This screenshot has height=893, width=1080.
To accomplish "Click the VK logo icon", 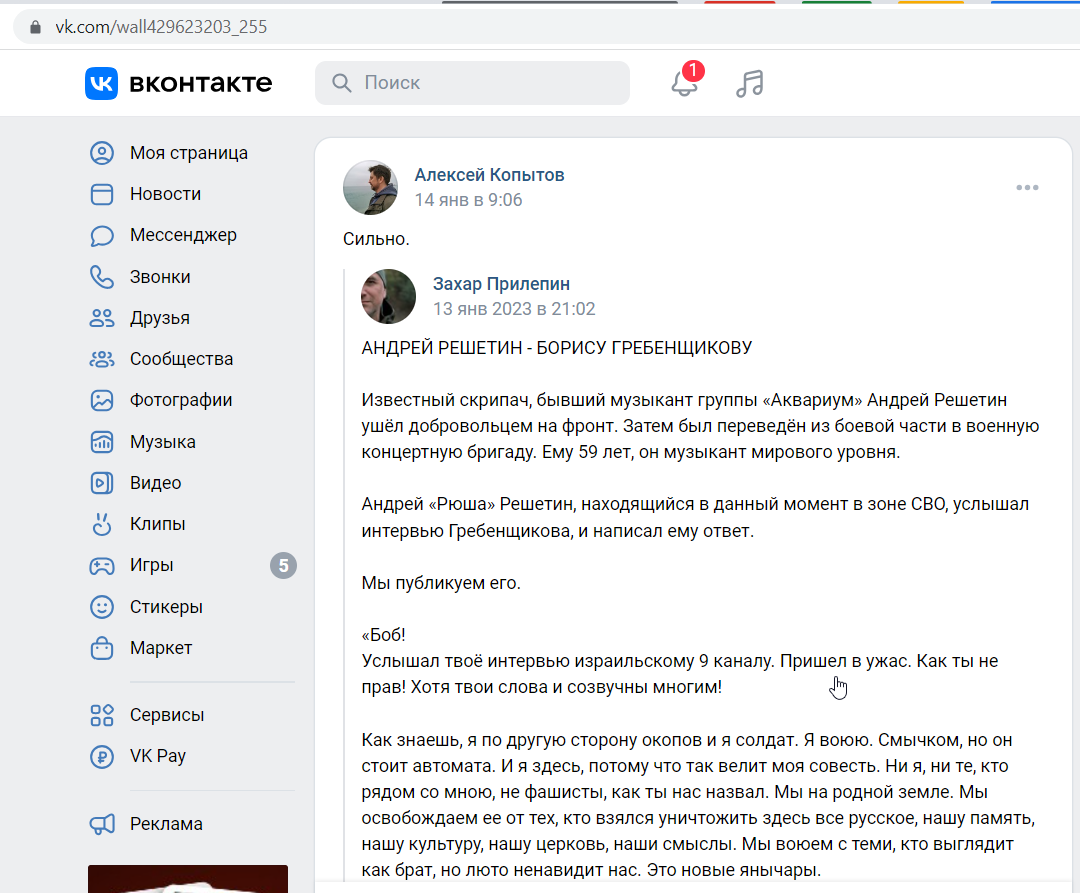I will (101, 83).
